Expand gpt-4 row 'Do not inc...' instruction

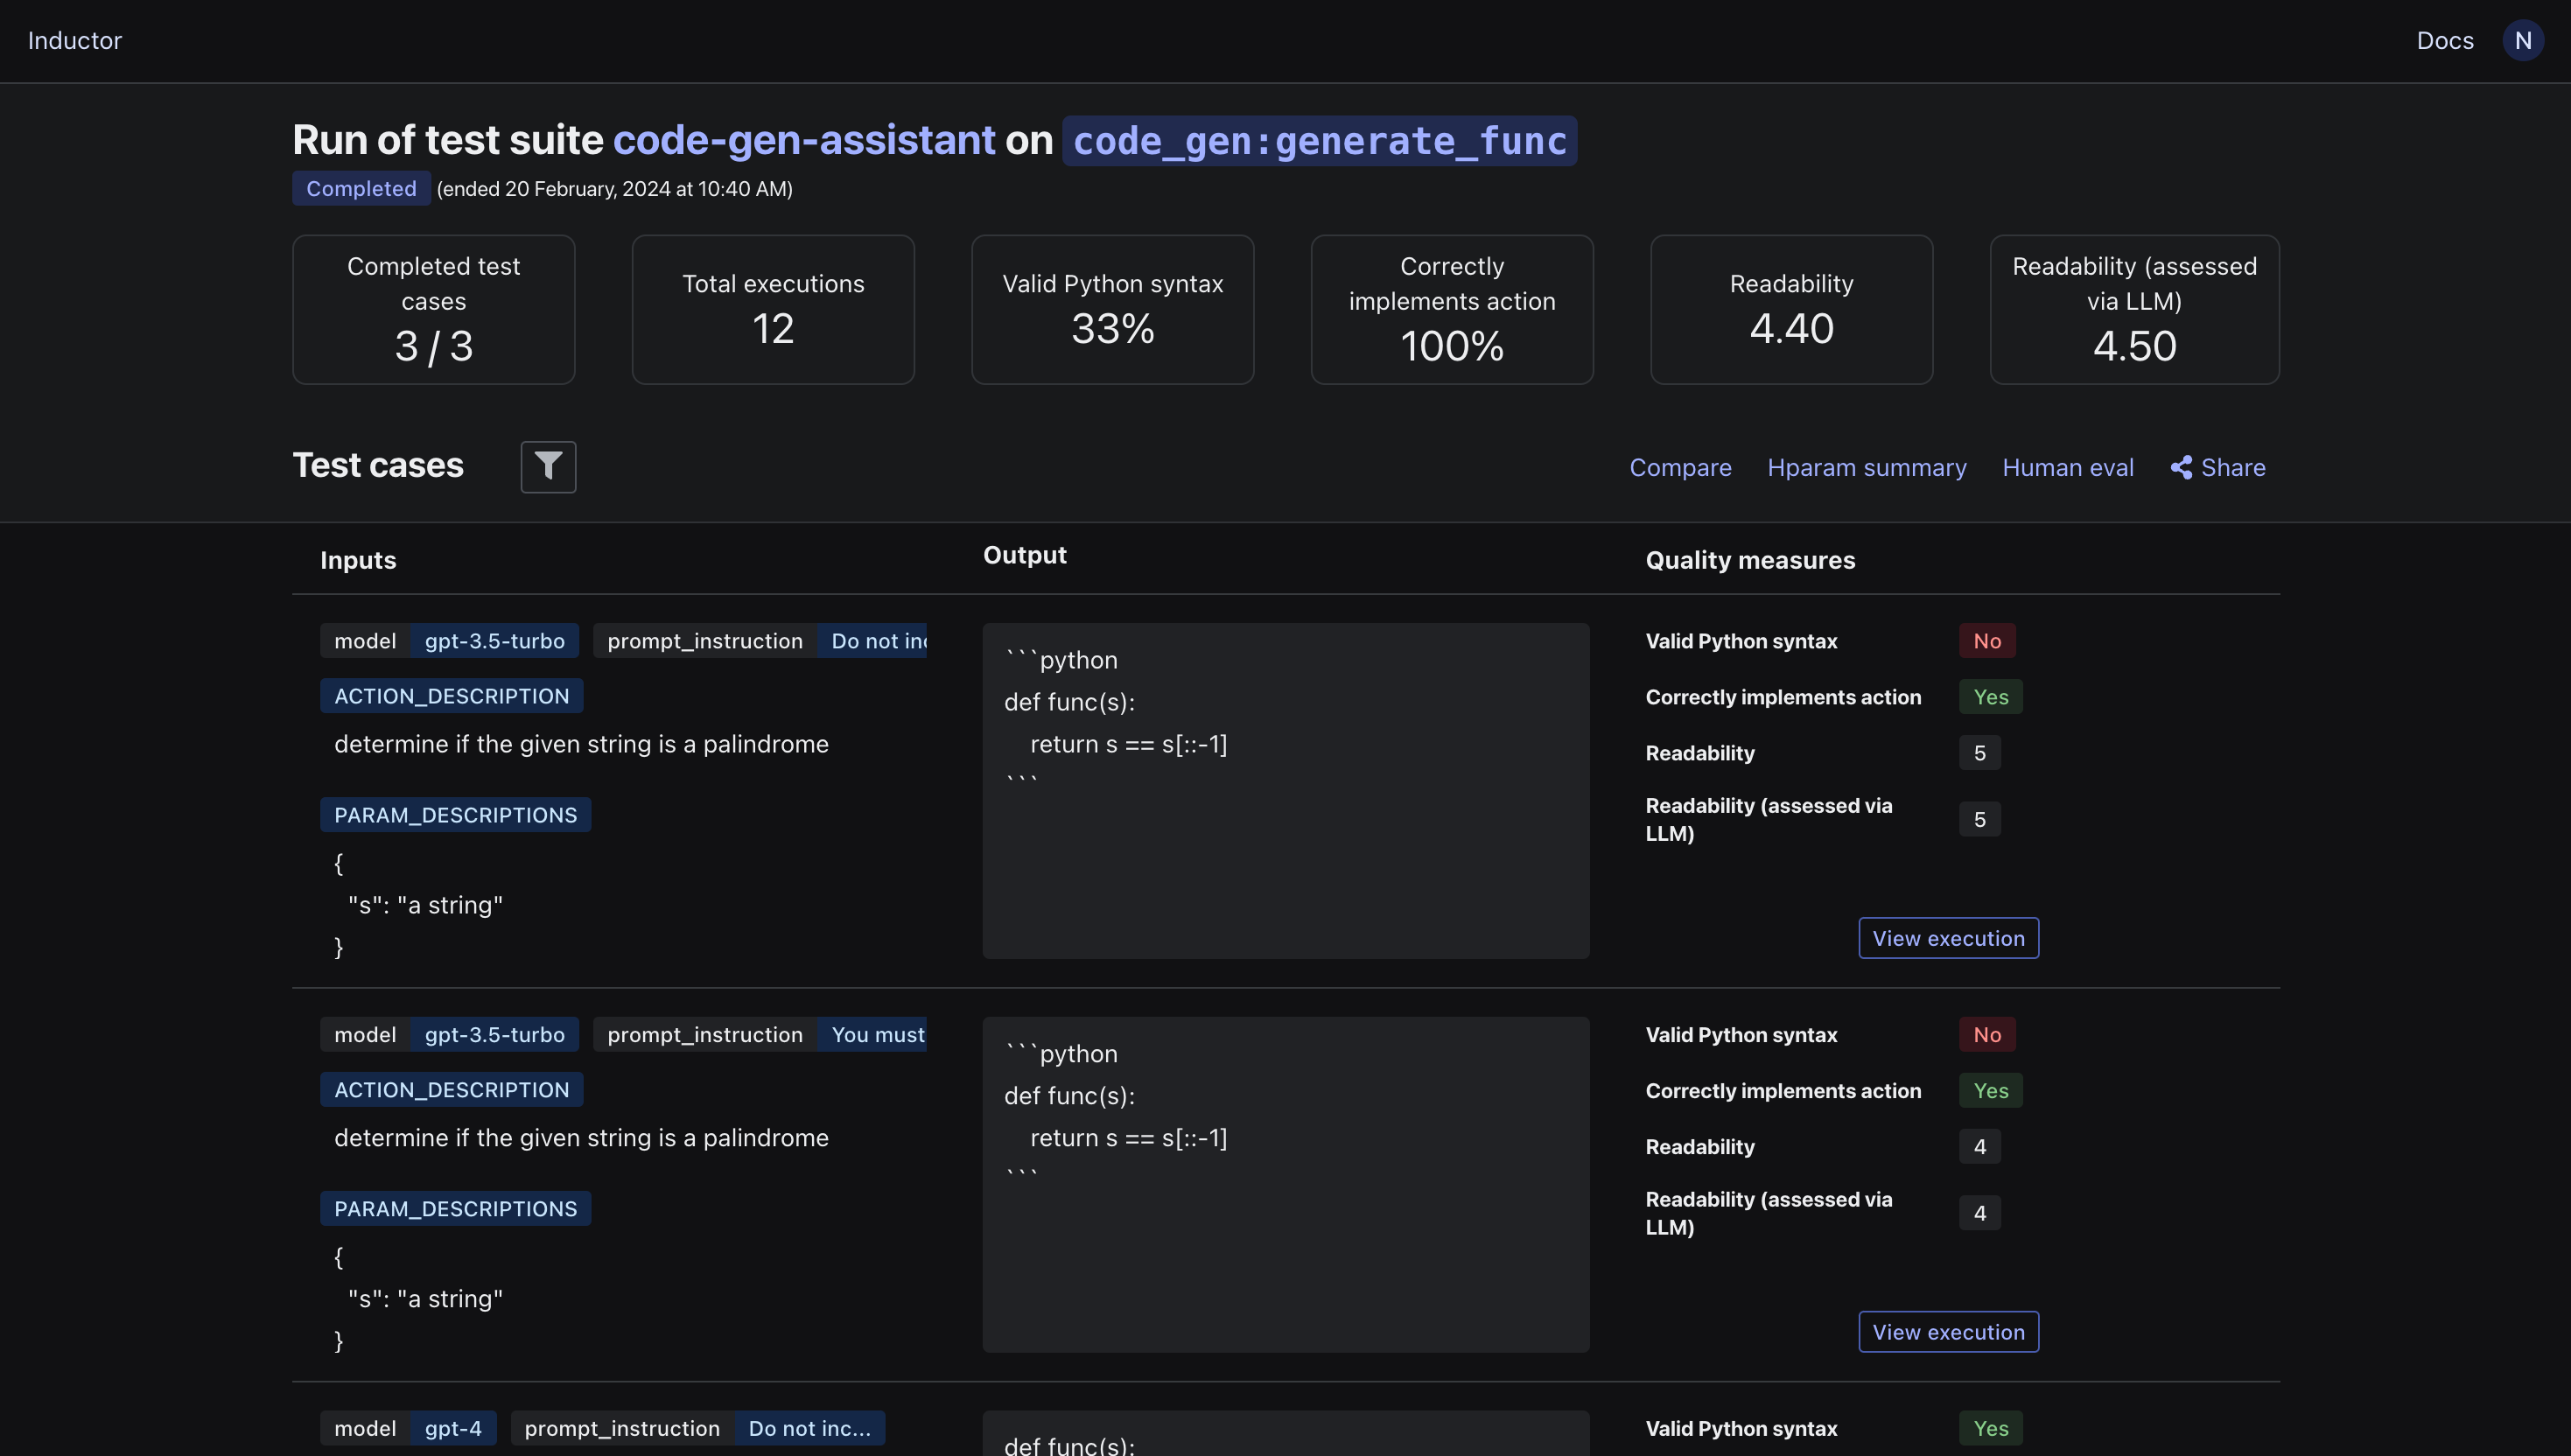(x=809, y=1428)
